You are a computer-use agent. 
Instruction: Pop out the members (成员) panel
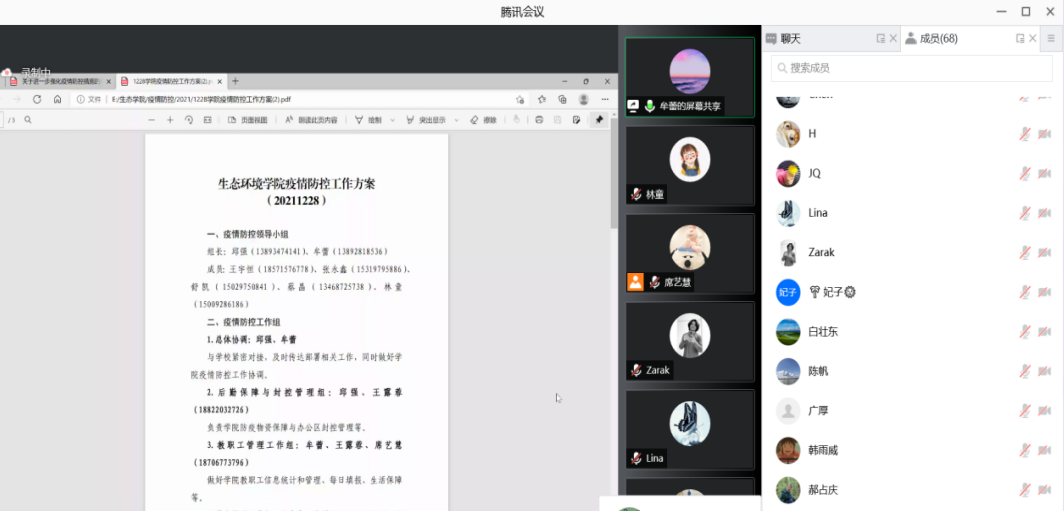click(1020, 38)
